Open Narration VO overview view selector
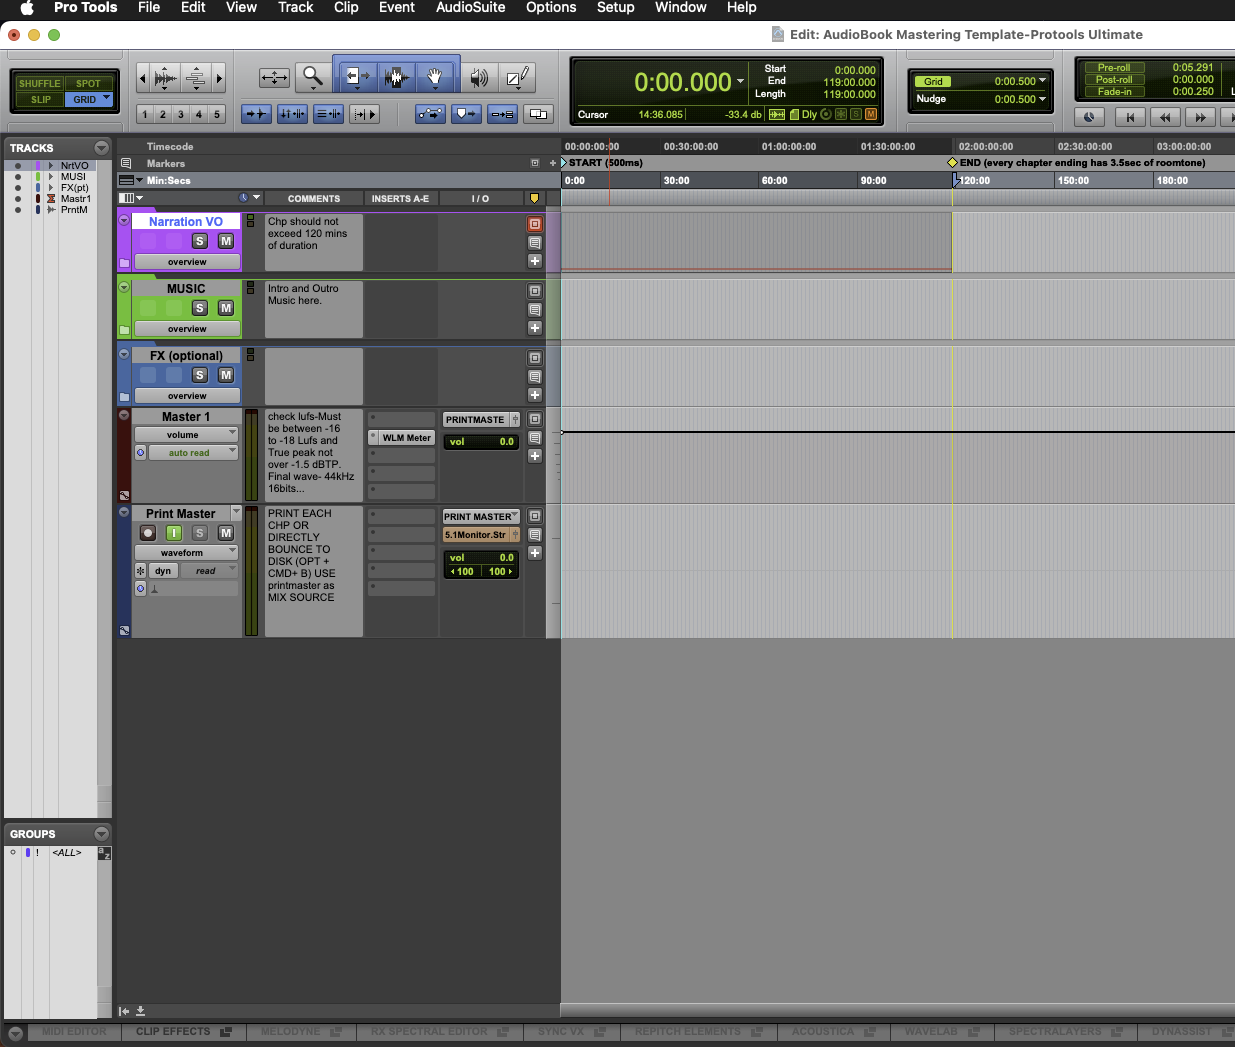 tap(187, 262)
